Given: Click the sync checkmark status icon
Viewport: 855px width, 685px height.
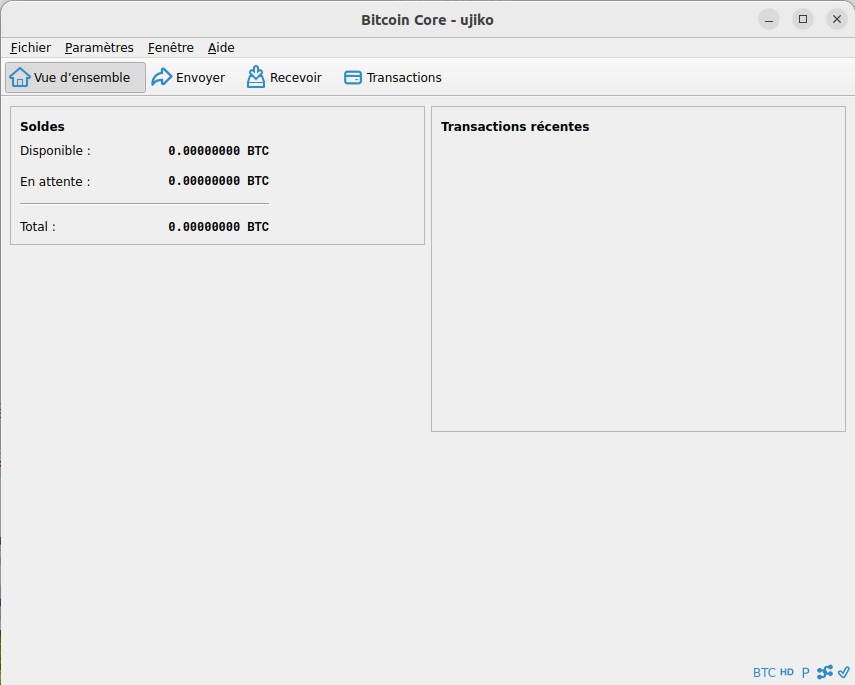Looking at the screenshot, I should tap(844, 672).
